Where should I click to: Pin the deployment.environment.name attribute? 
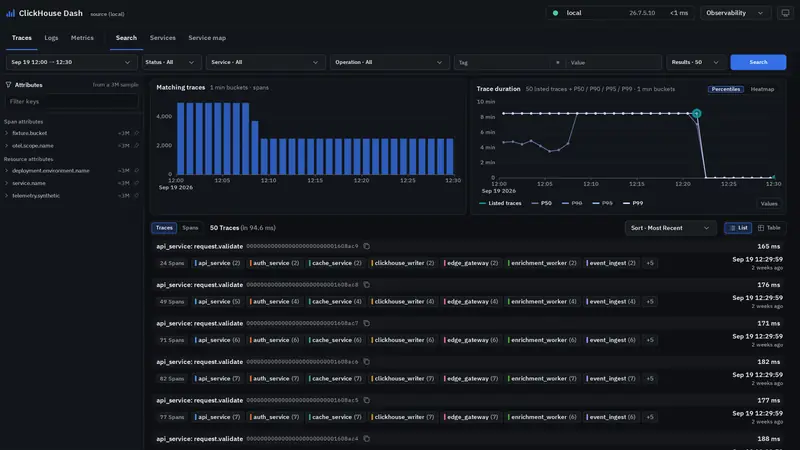point(137,170)
